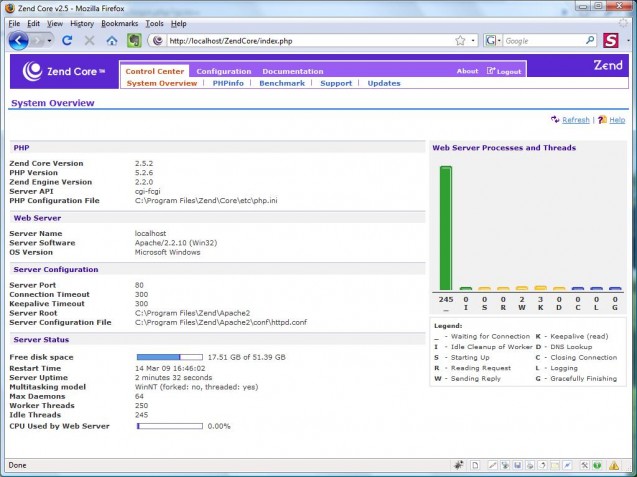
Task: Click the Stop loading X icon
Action: click(89, 41)
